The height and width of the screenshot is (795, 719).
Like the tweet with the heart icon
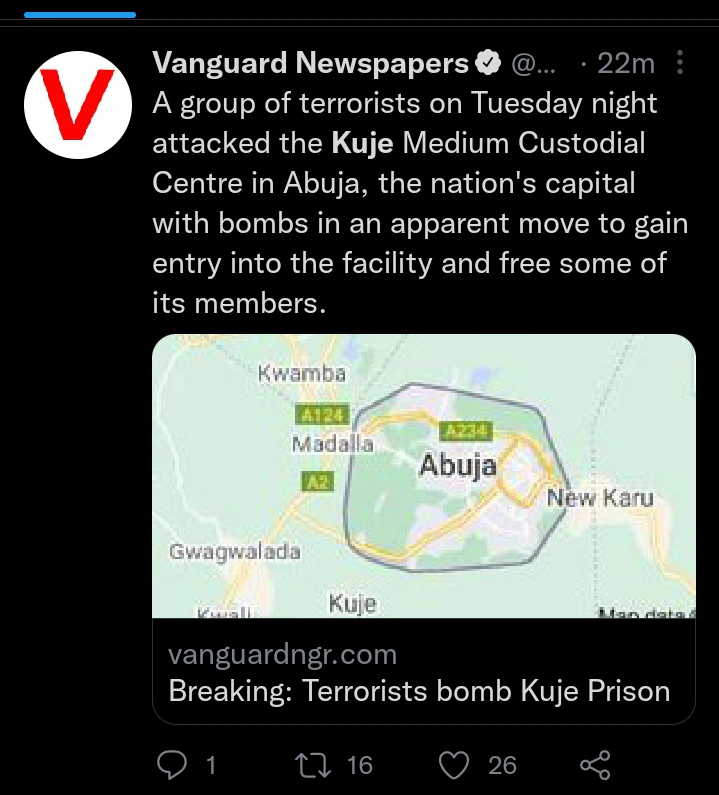click(455, 765)
